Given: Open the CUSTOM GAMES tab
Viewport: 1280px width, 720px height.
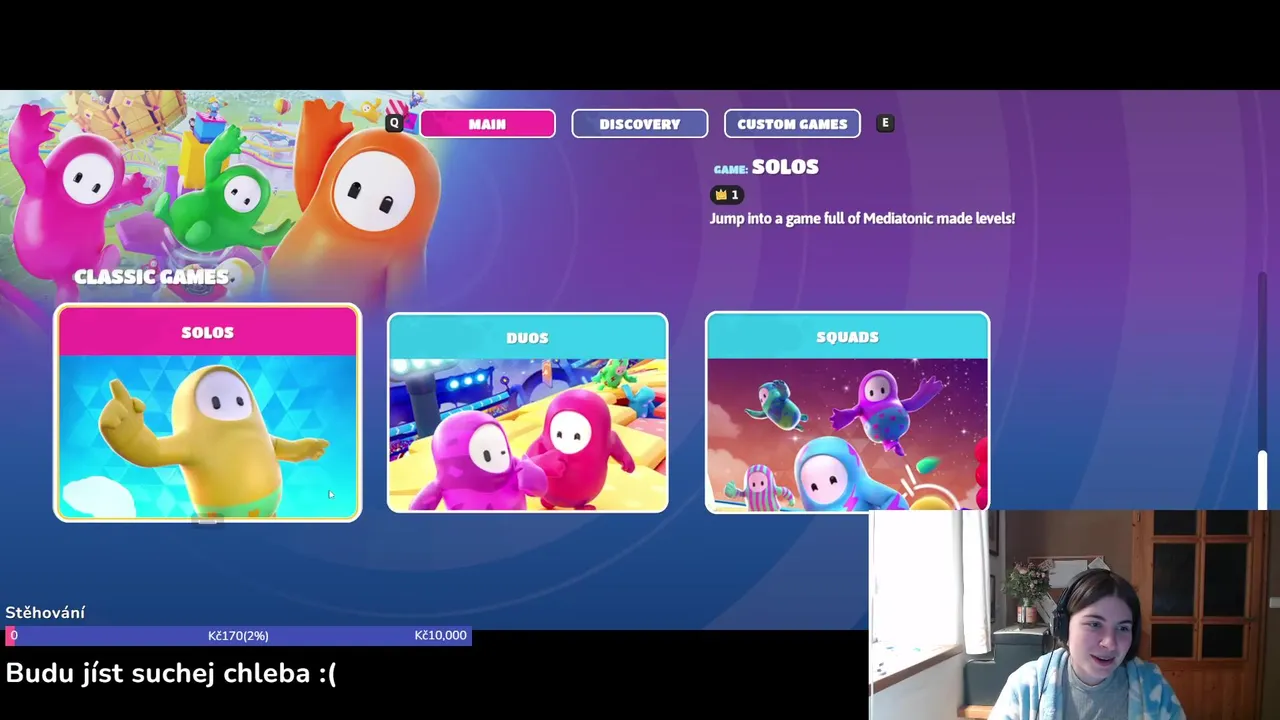Looking at the screenshot, I should 792,124.
